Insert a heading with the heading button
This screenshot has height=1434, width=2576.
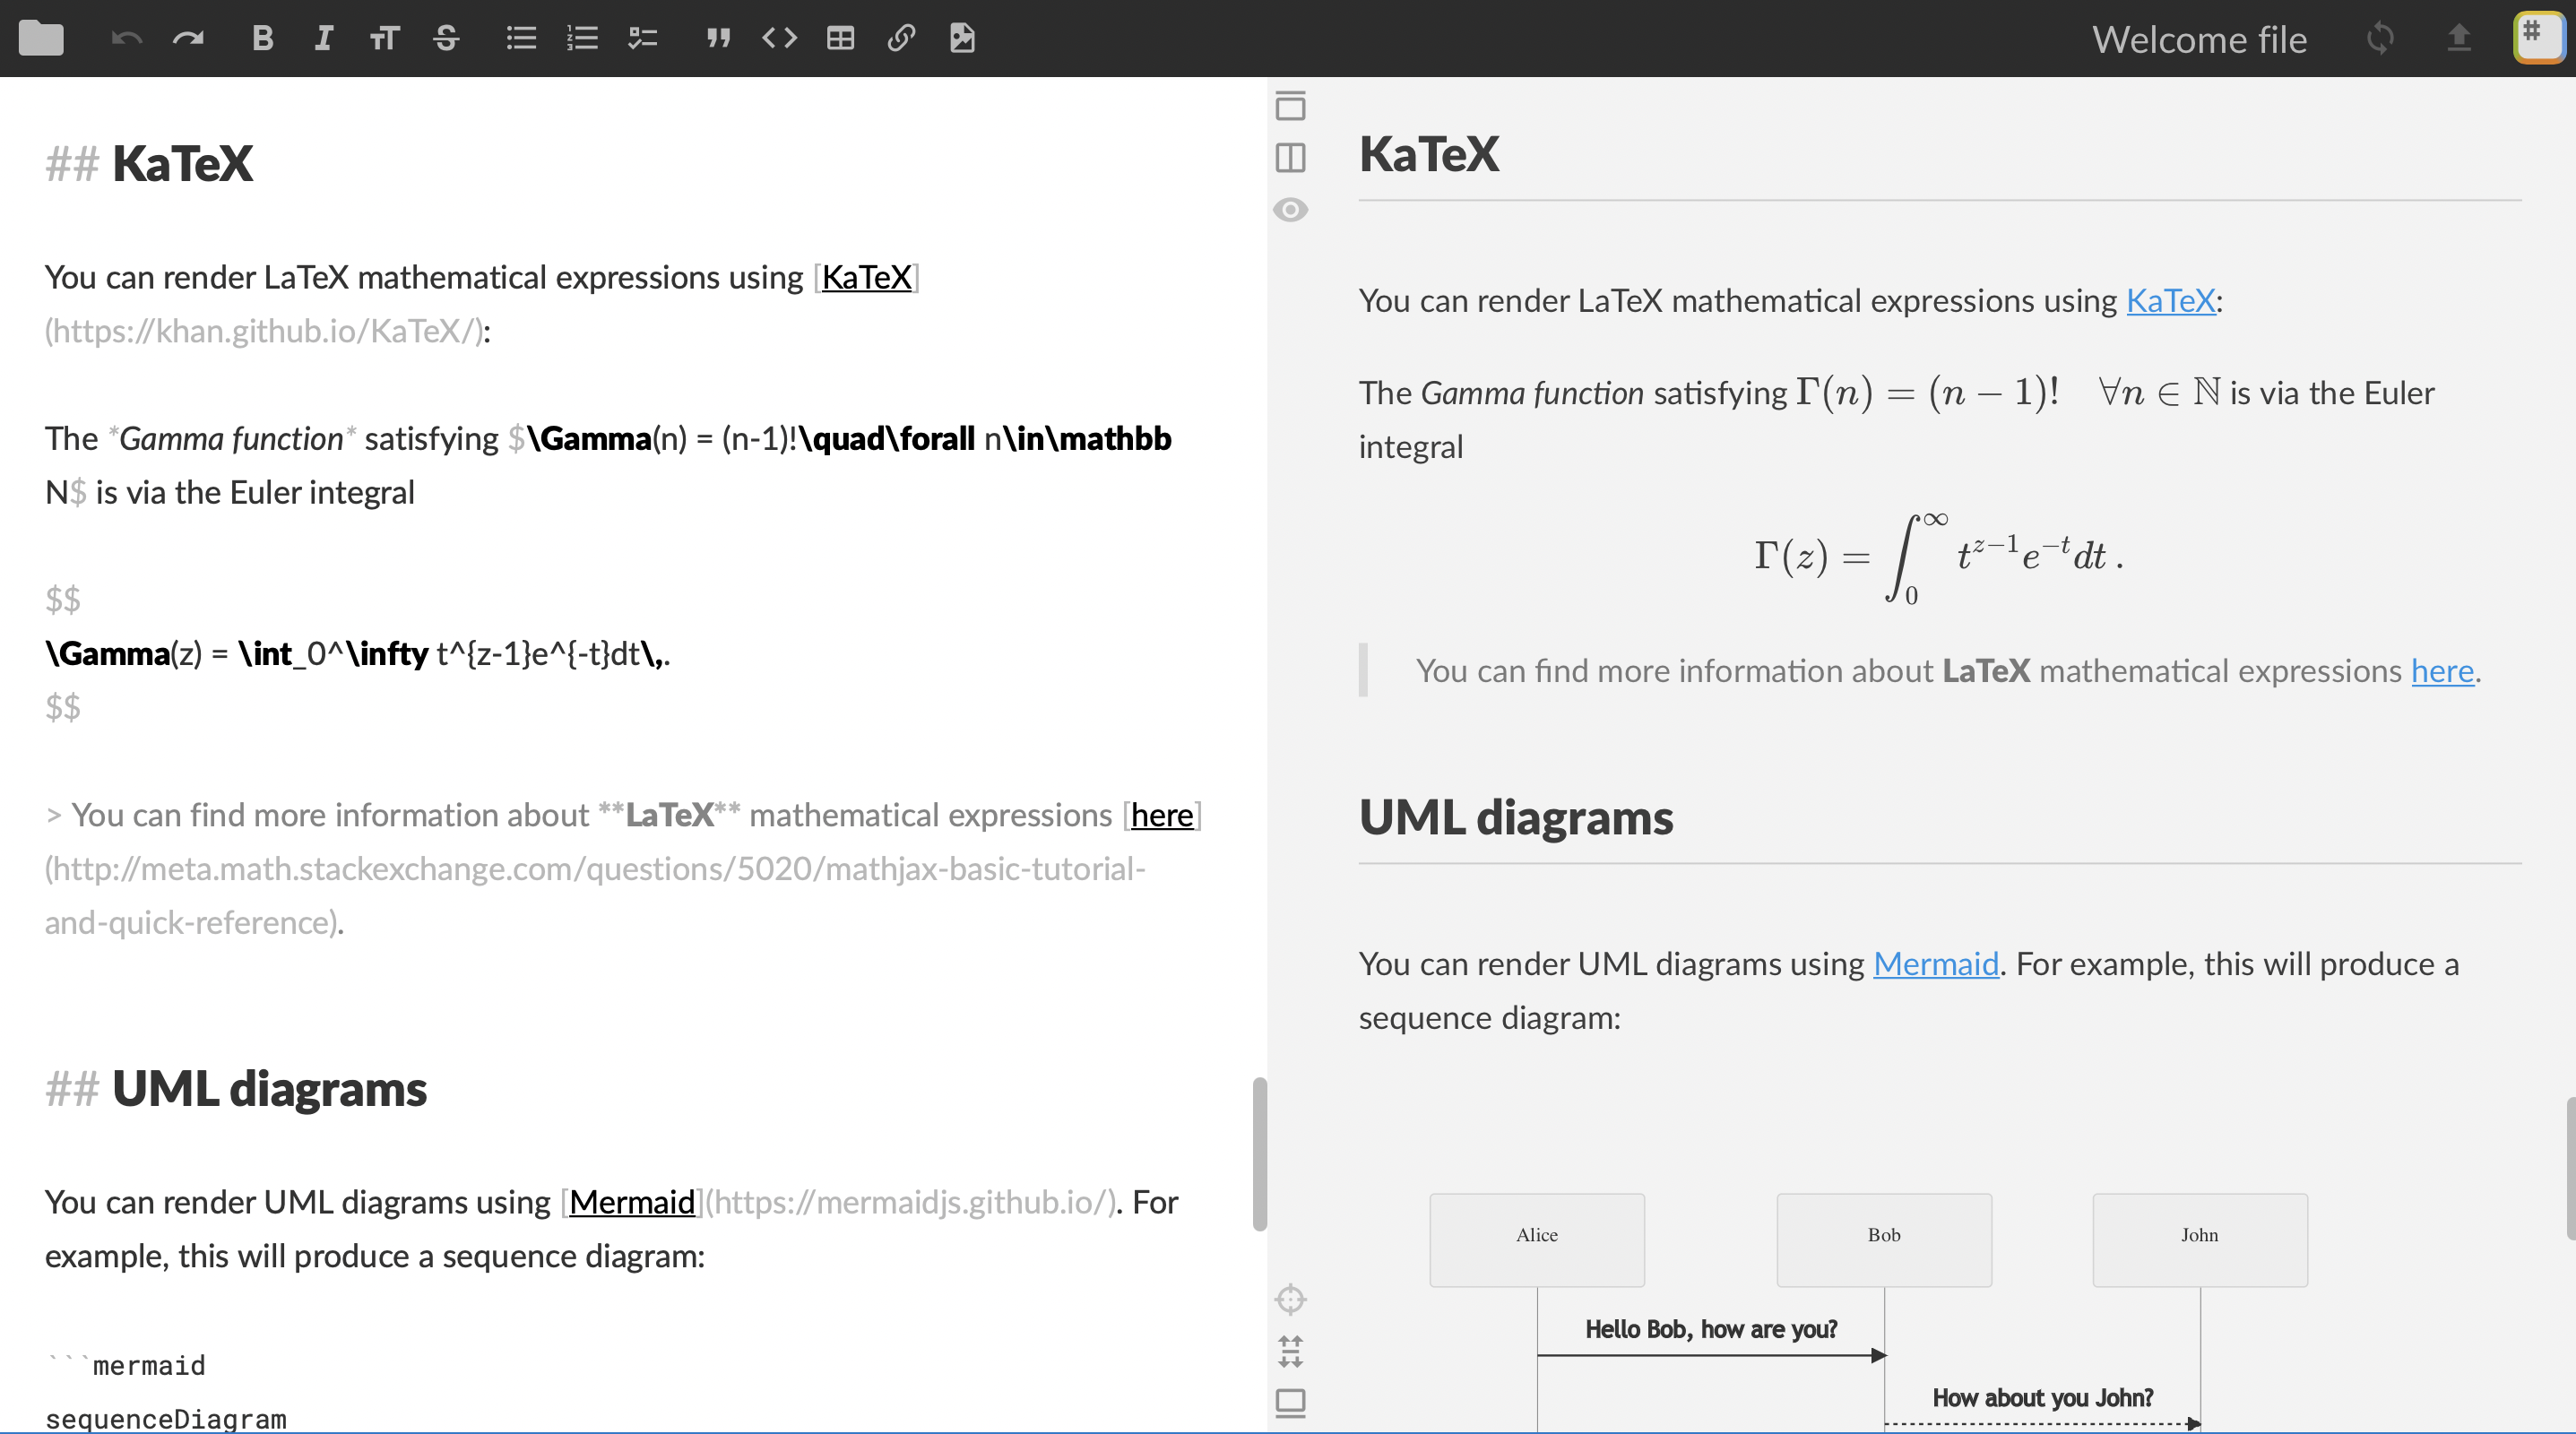point(384,38)
